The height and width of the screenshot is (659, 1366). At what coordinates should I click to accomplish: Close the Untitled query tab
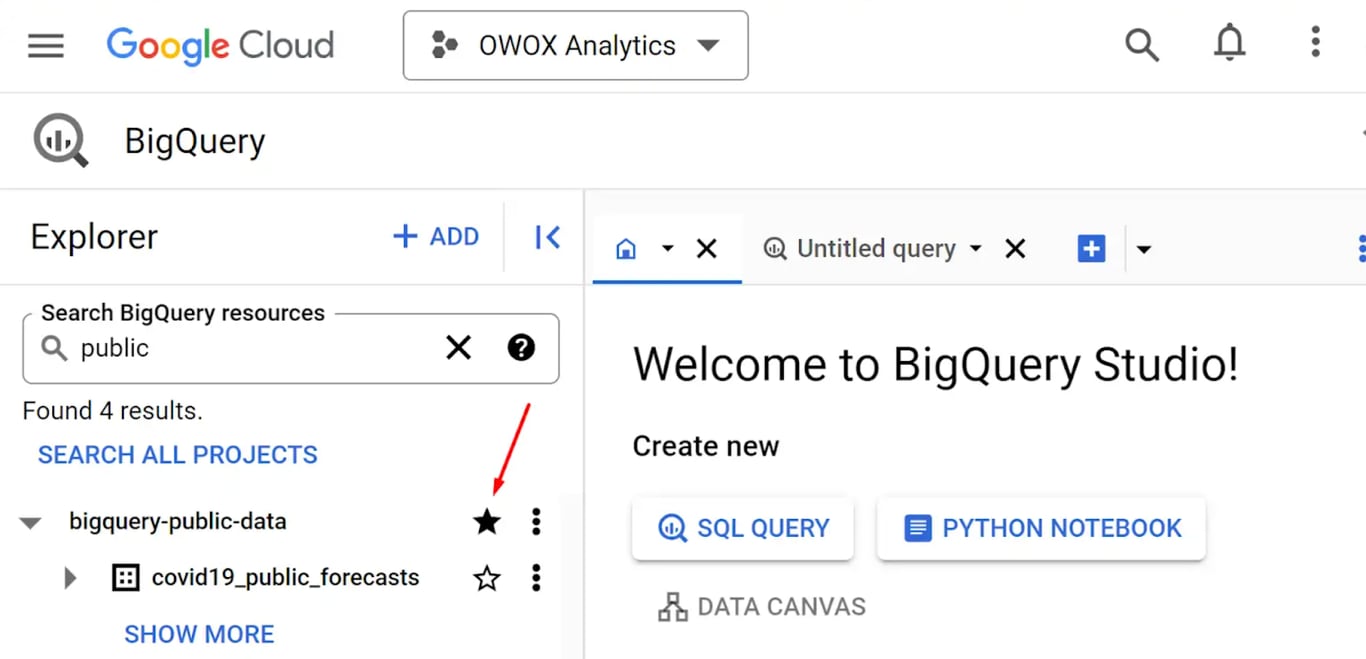1015,249
